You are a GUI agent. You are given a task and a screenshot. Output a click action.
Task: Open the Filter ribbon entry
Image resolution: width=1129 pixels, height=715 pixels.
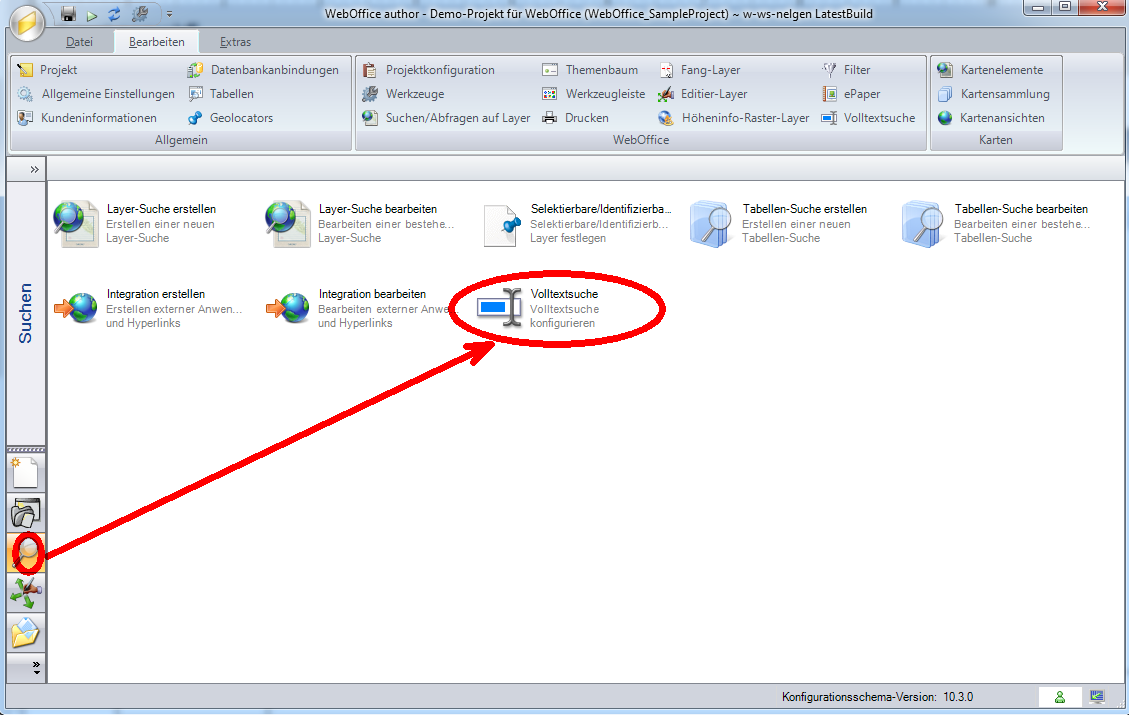(856, 70)
